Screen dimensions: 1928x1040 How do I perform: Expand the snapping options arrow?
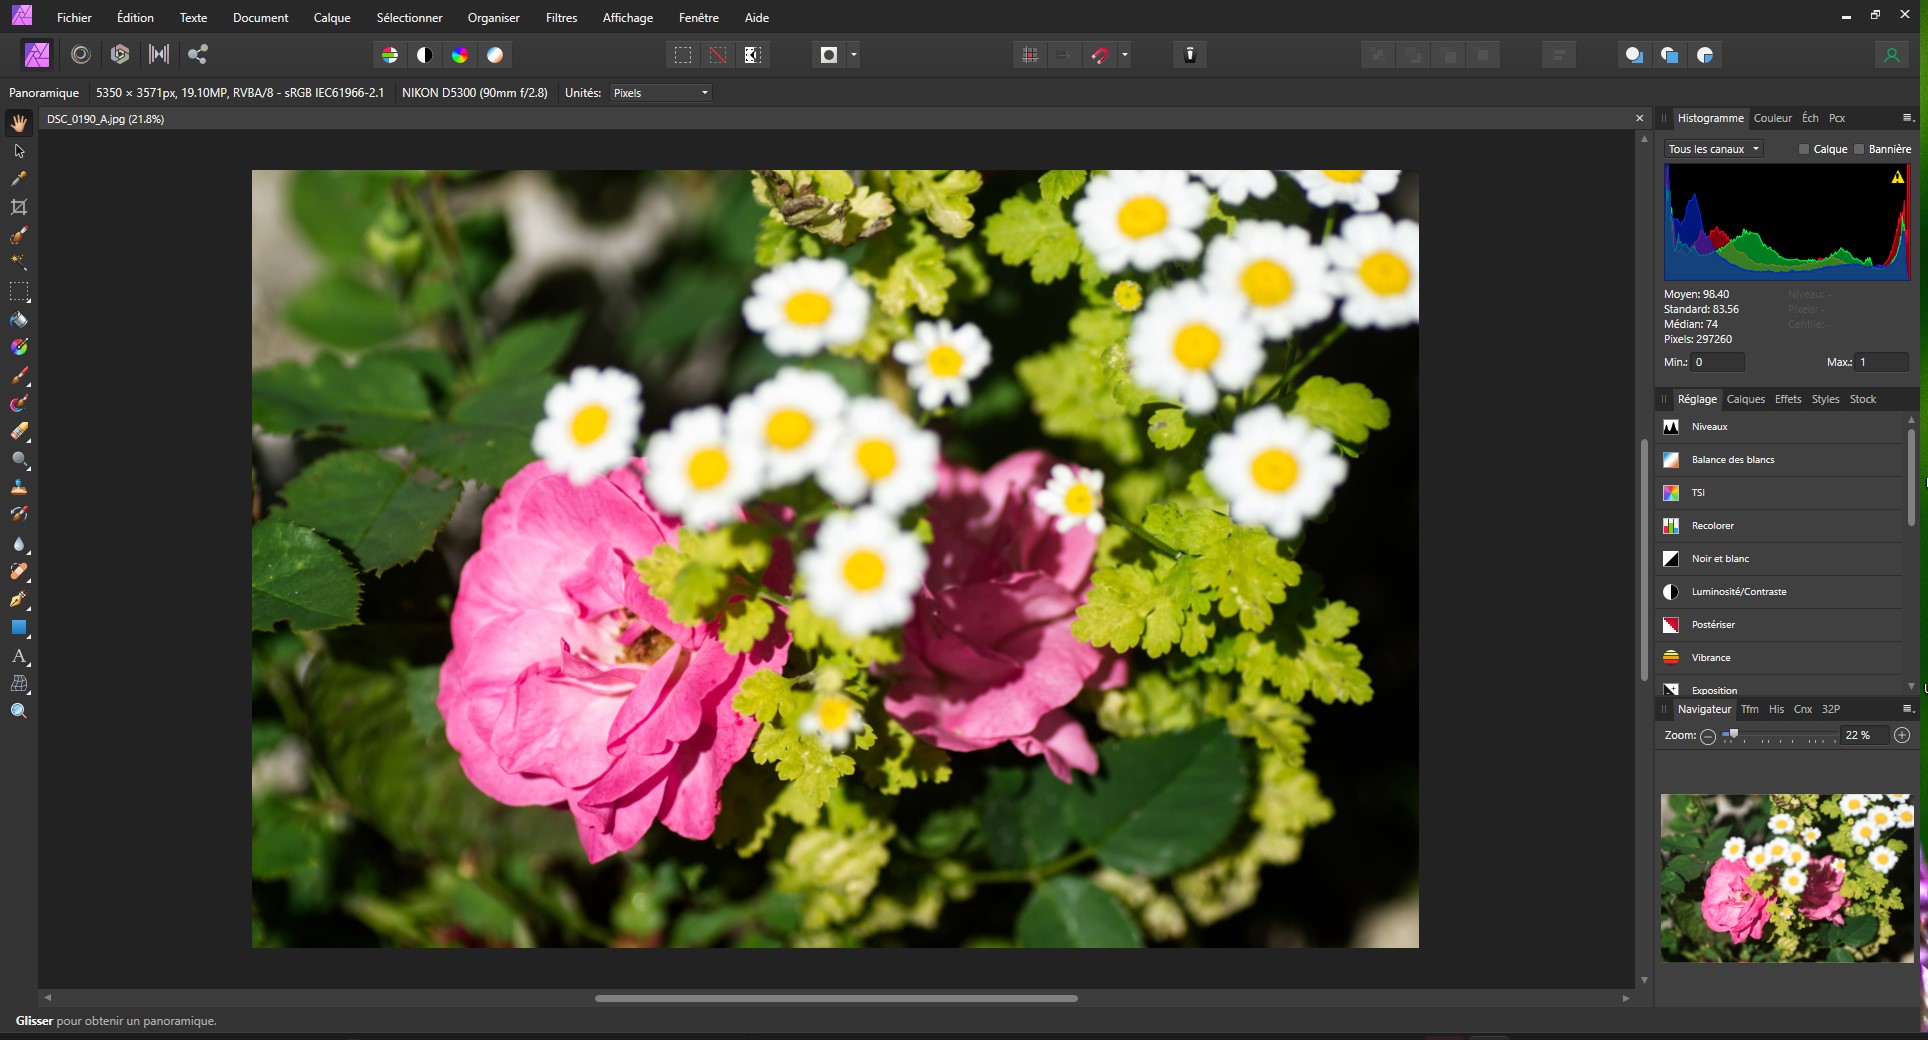tap(1125, 55)
